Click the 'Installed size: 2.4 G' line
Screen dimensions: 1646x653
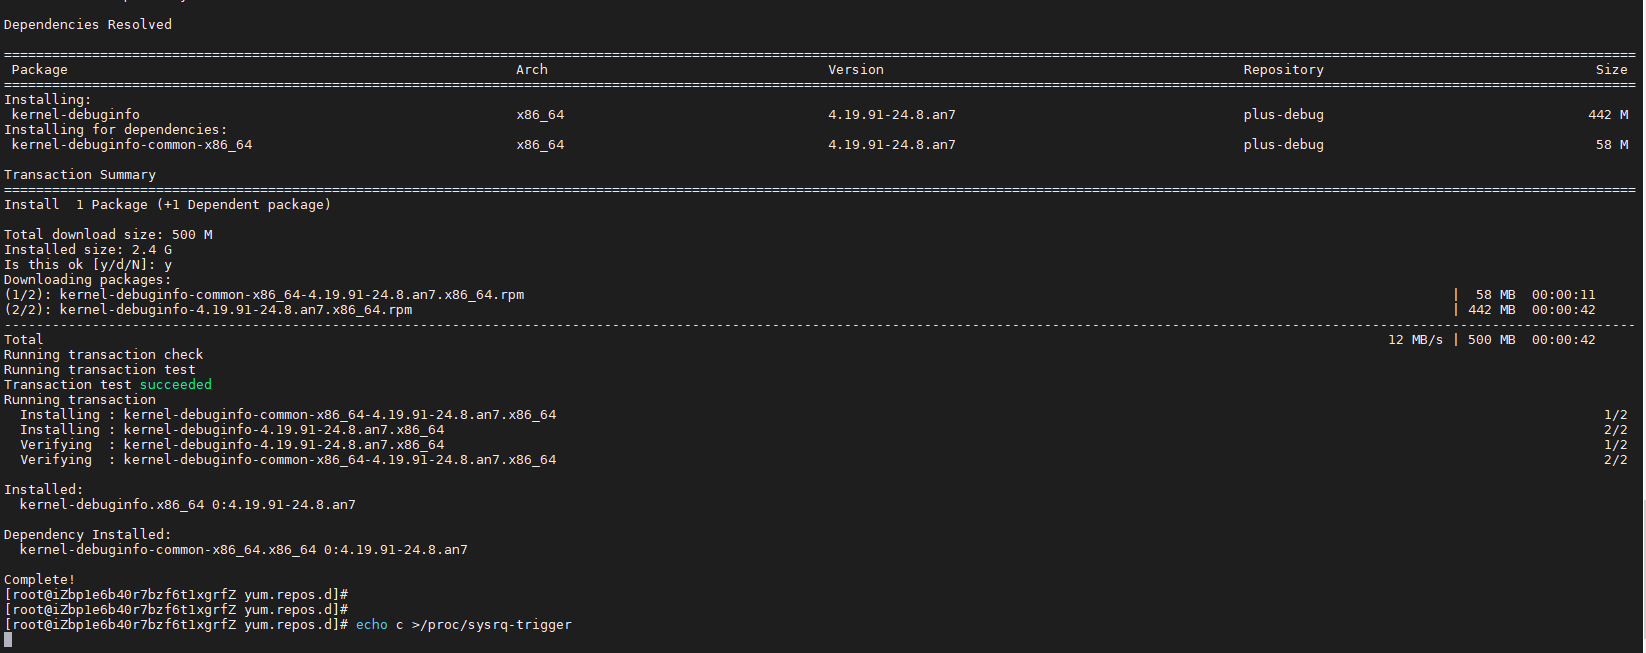(88, 250)
